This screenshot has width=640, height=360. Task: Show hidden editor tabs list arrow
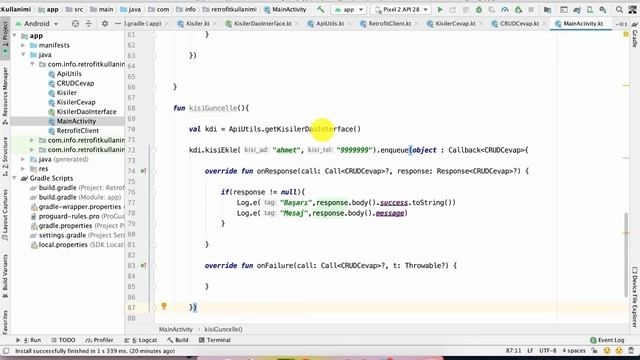tap(621, 24)
